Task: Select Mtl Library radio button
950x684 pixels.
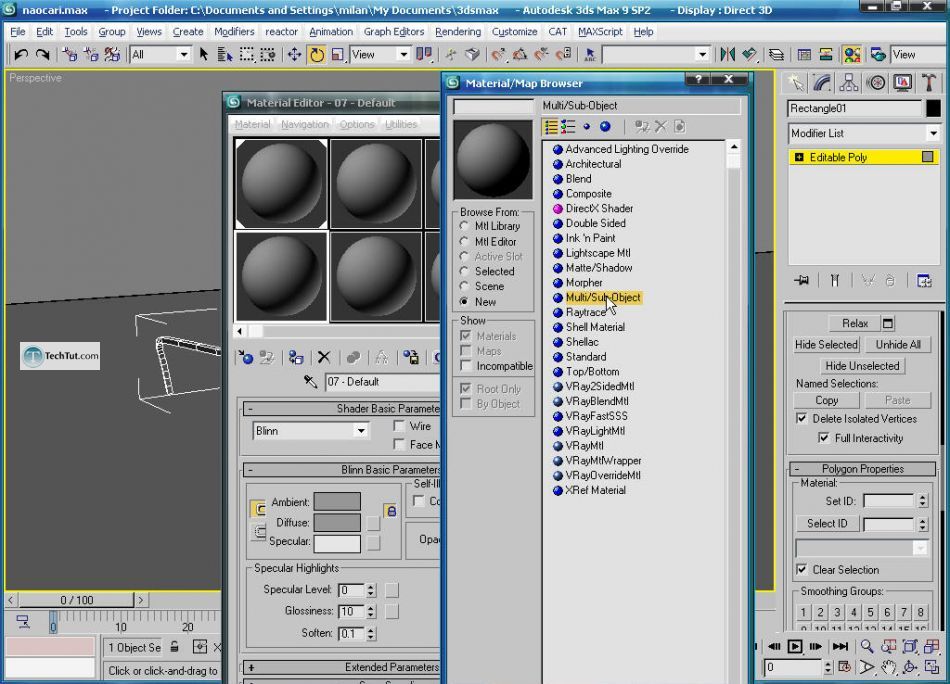Action: (x=464, y=226)
